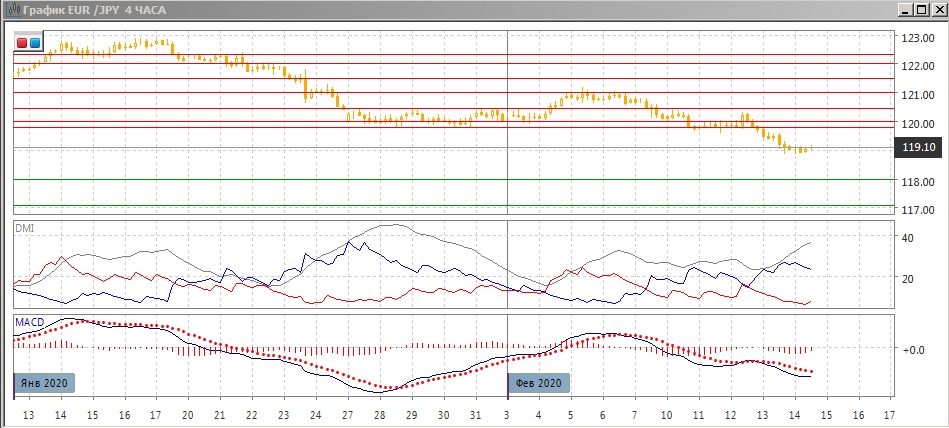
Task: Click the red square button on chart
Action: tap(22, 43)
